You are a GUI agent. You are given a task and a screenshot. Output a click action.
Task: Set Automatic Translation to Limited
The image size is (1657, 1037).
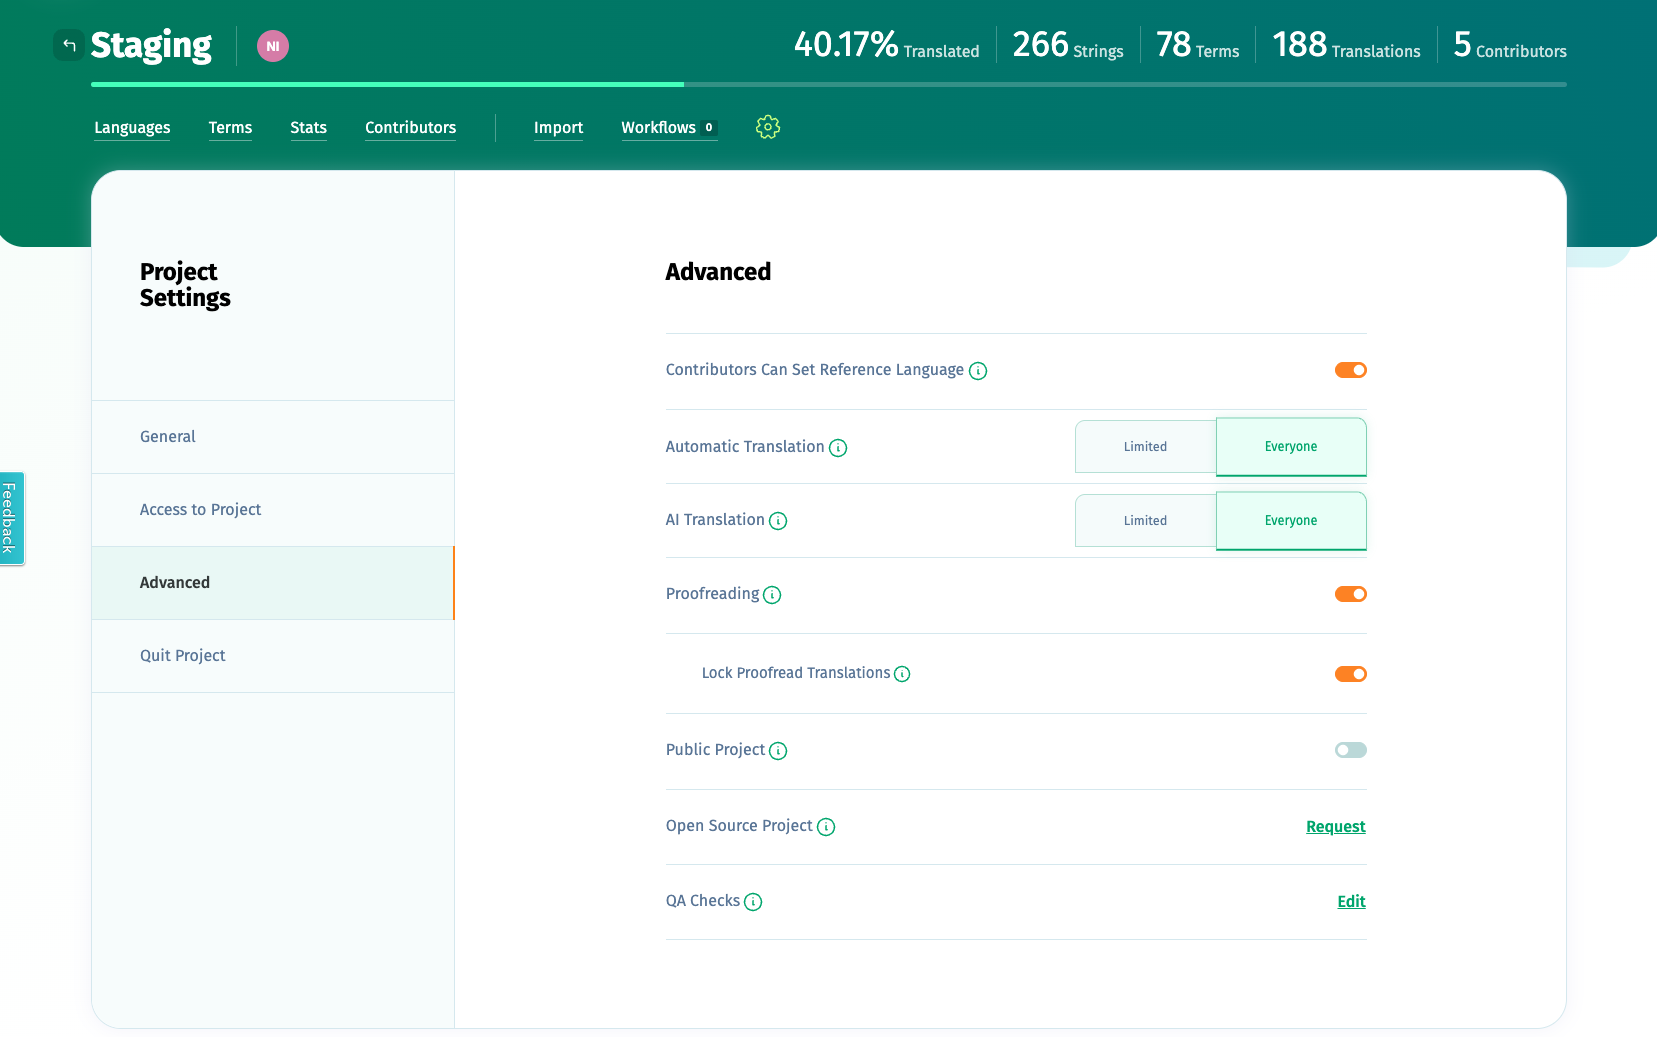pos(1145,447)
